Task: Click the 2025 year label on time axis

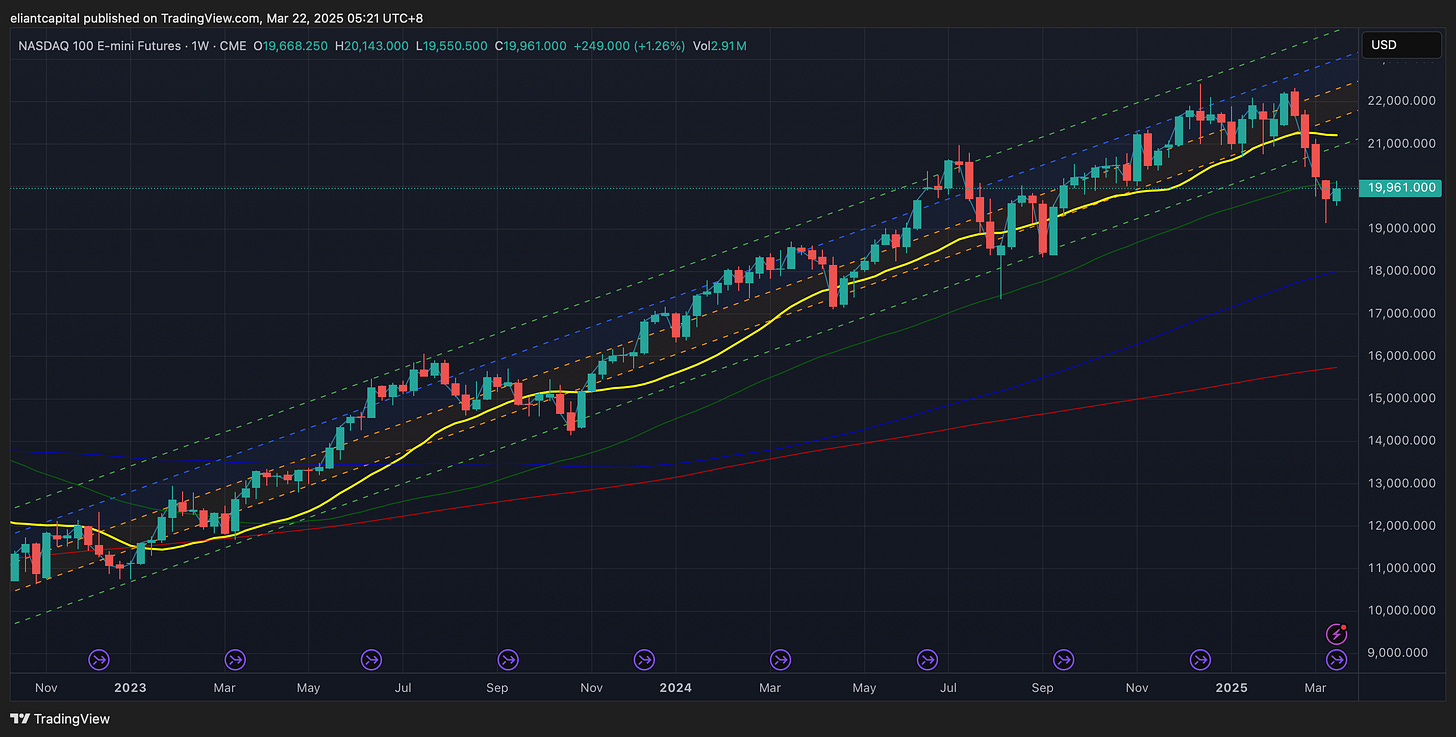Action: tap(1230, 688)
